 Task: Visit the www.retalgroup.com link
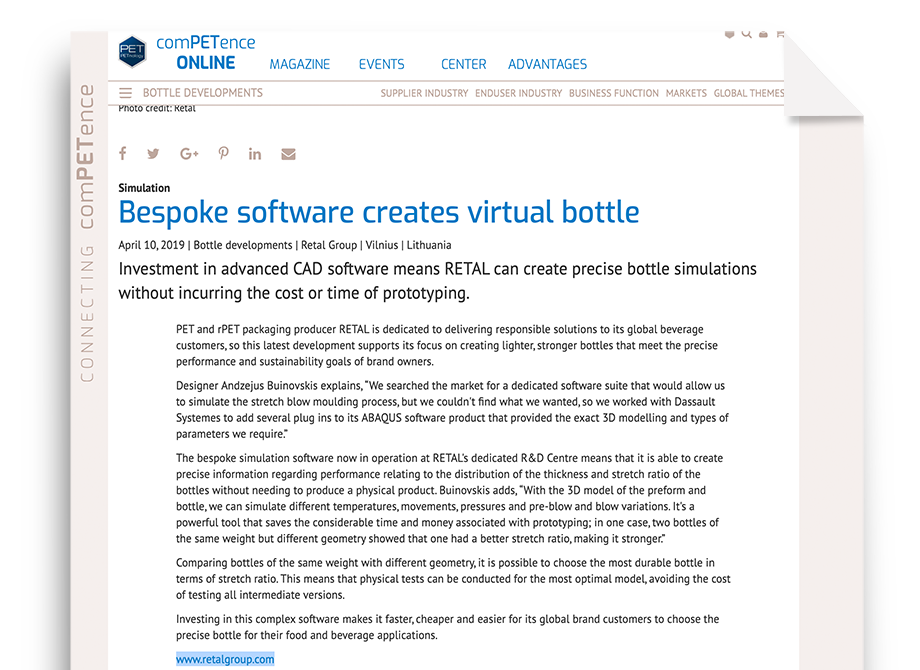(225, 659)
